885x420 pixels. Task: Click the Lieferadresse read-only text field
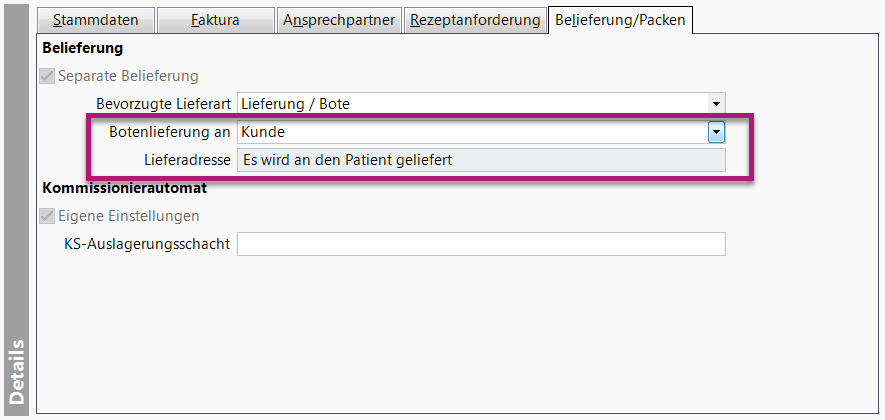click(x=480, y=160)
